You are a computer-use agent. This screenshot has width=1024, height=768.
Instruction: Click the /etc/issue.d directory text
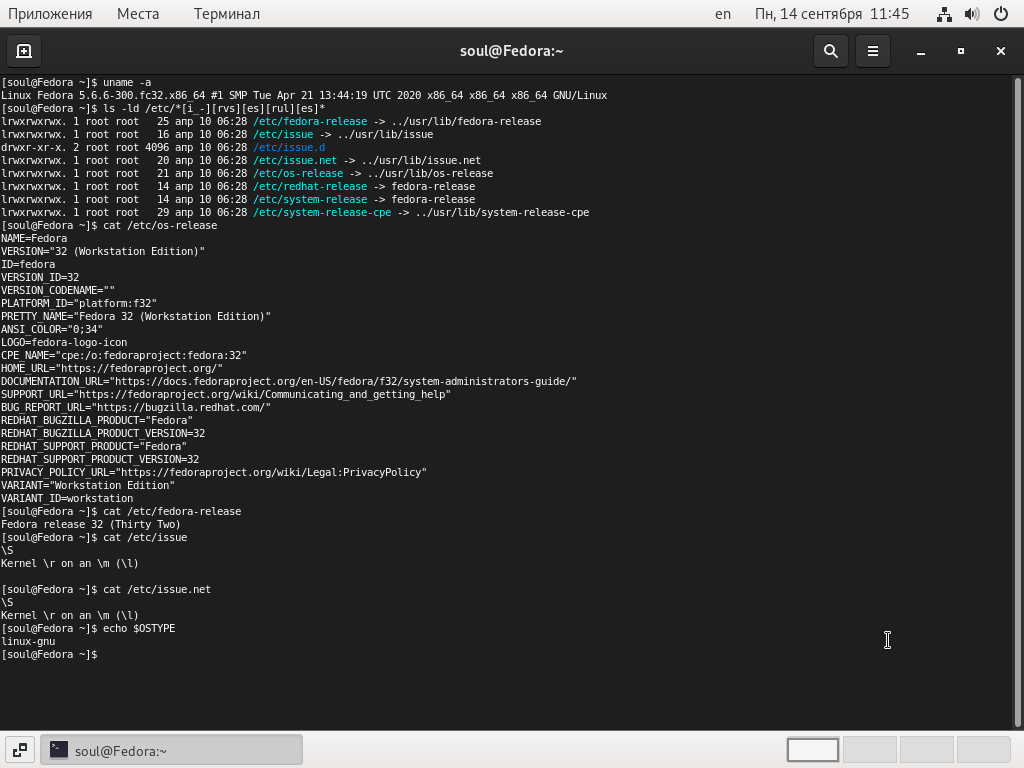tap(289, 148)
